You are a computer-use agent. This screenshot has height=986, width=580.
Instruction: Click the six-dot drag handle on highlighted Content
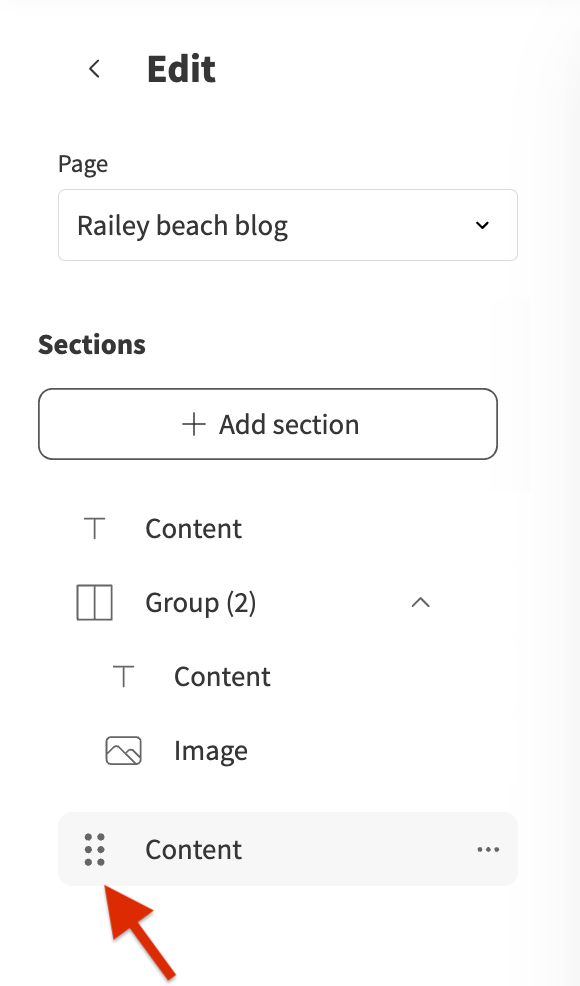[x=94, y=850]
